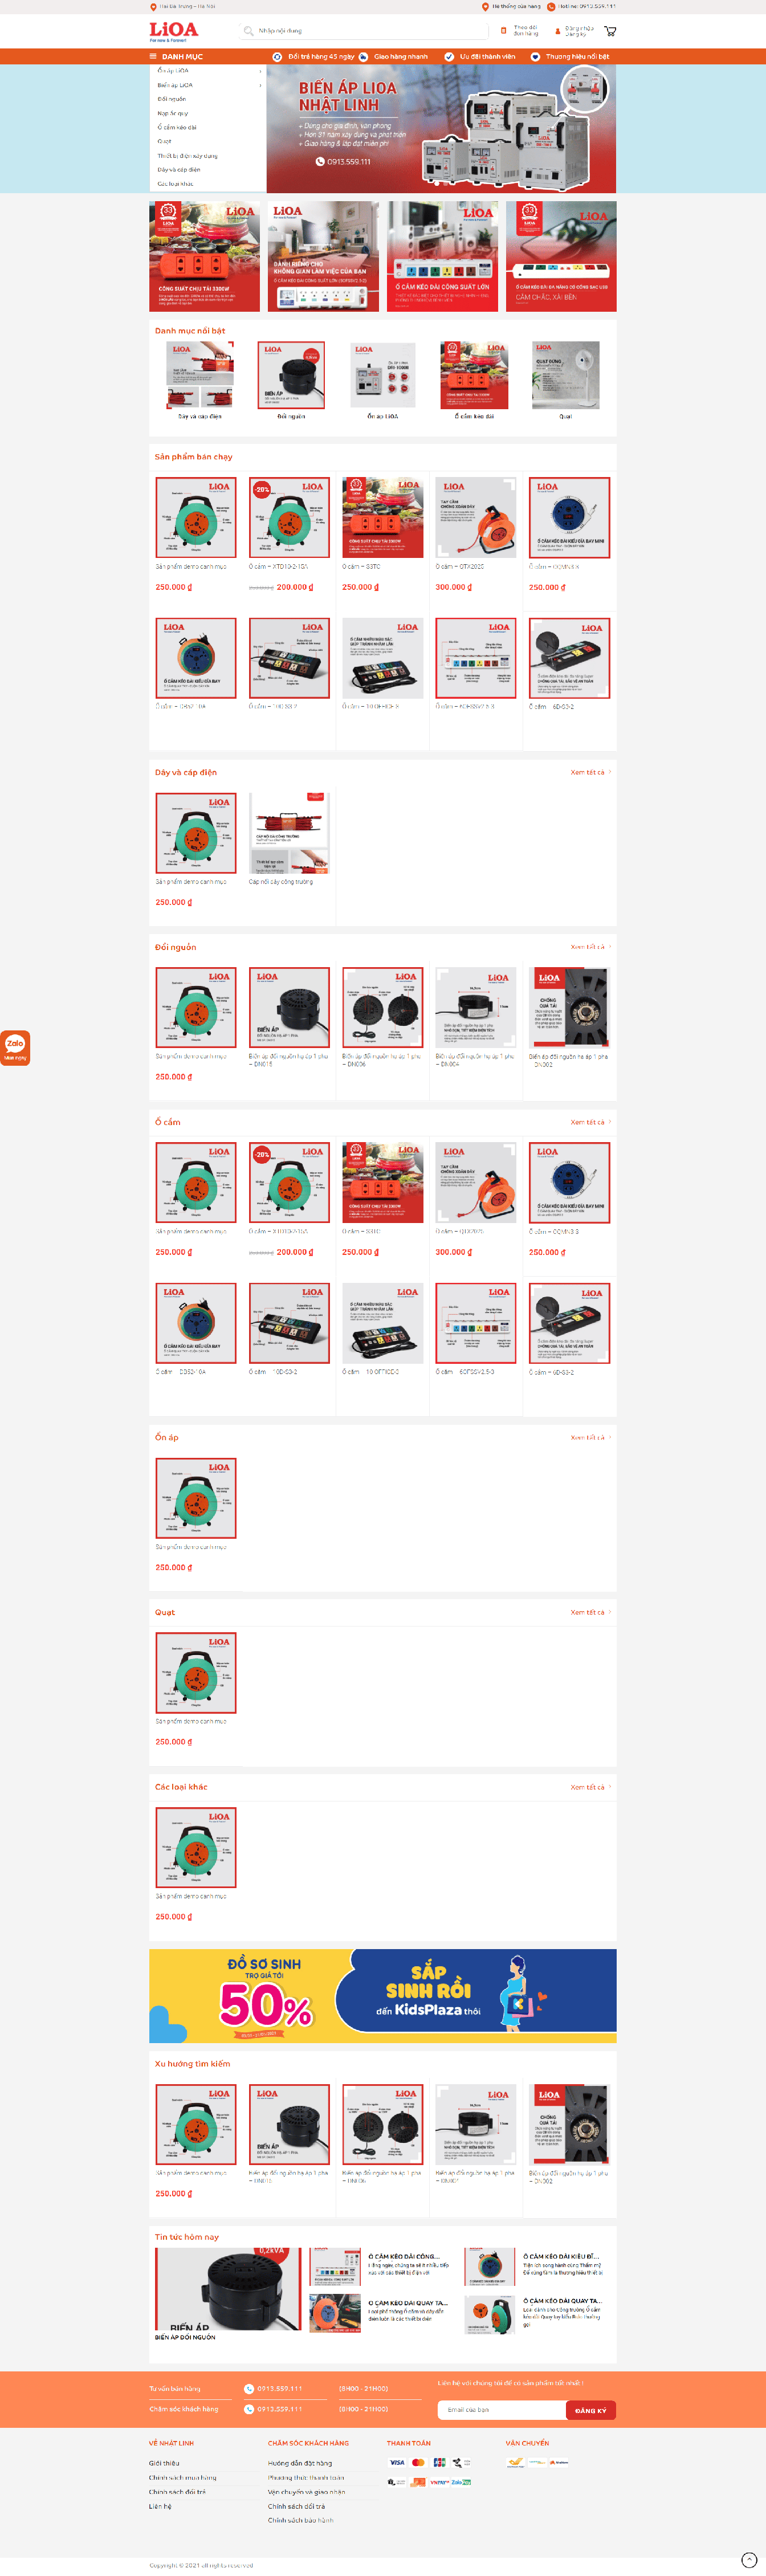Click the hamburger menu icon beside Danh mục
The height and width of the screenshot is (2576, 766).
pyautogui.click(x=153, y=57)
